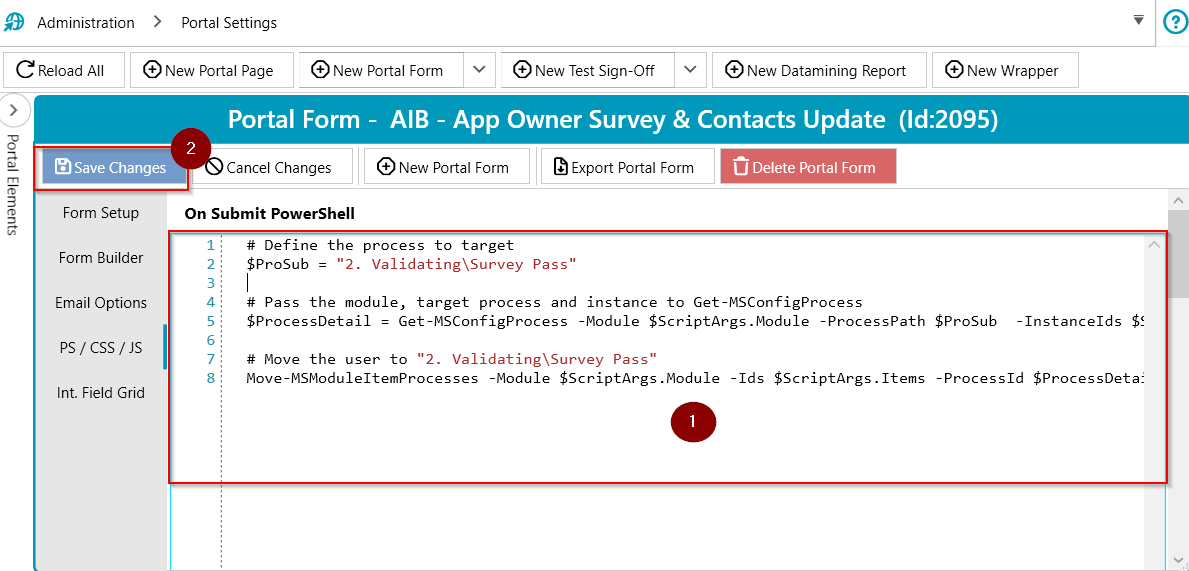Image resolution: width=1189 pixels, height=571 pixels.
Task: Open the Int. Field Grid tab
Action: (101, 393)
